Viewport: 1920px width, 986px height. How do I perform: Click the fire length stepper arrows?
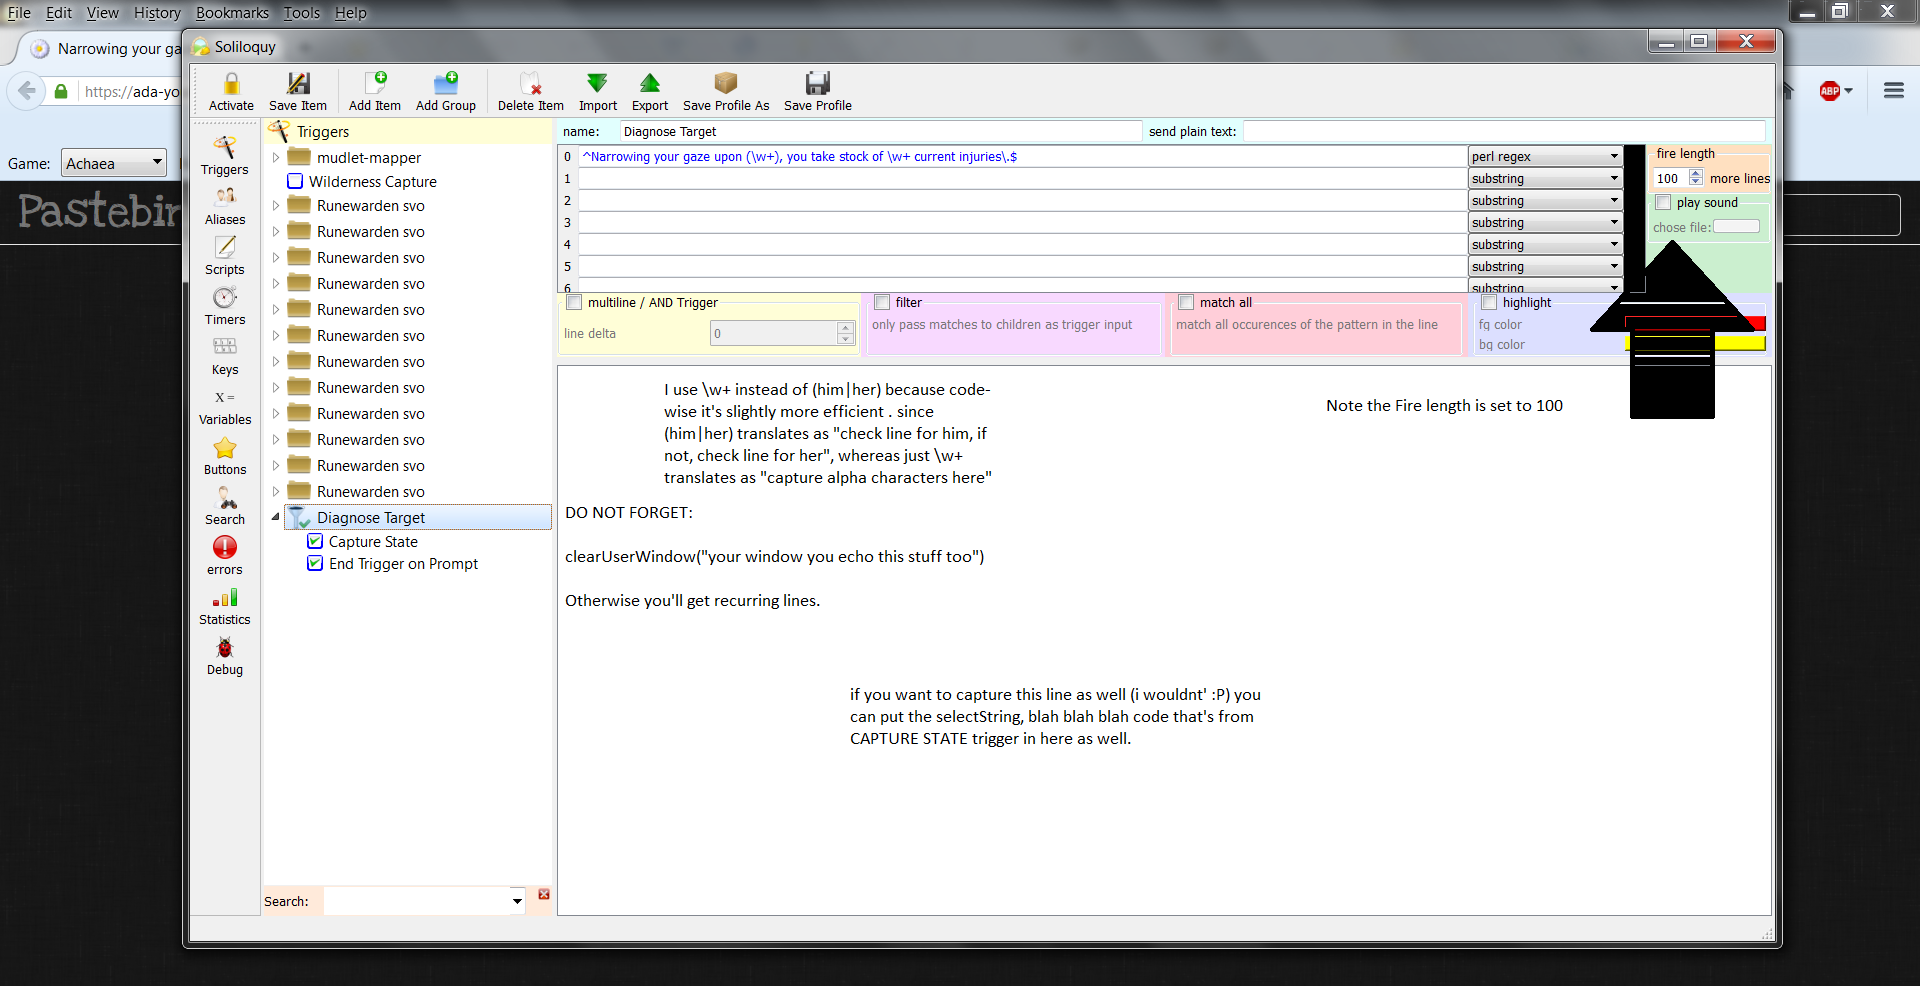(x=1695, y=177)
